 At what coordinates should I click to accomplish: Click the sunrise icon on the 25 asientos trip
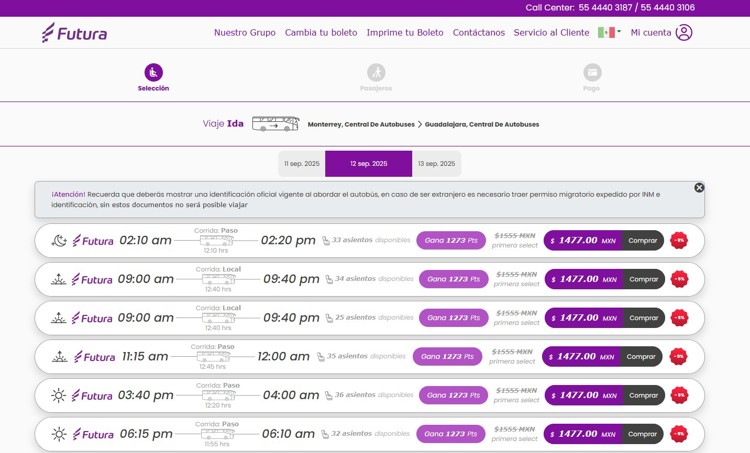(x=59, y=318)
